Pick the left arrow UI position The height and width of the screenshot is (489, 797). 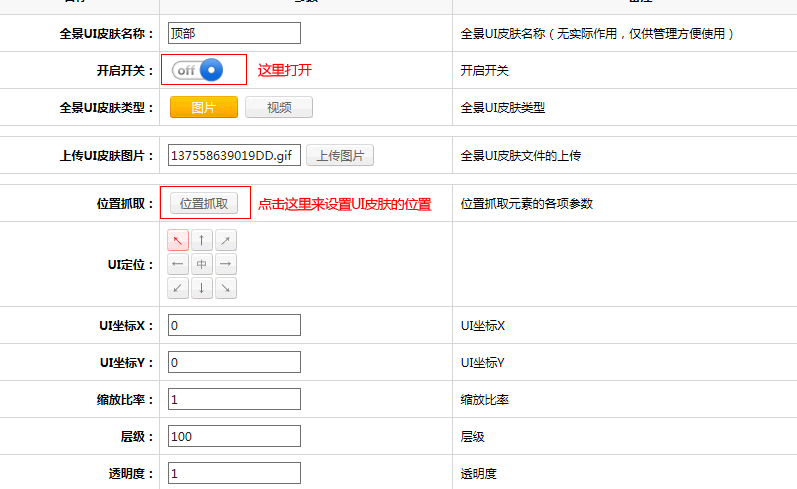click(x=178, y=264)
